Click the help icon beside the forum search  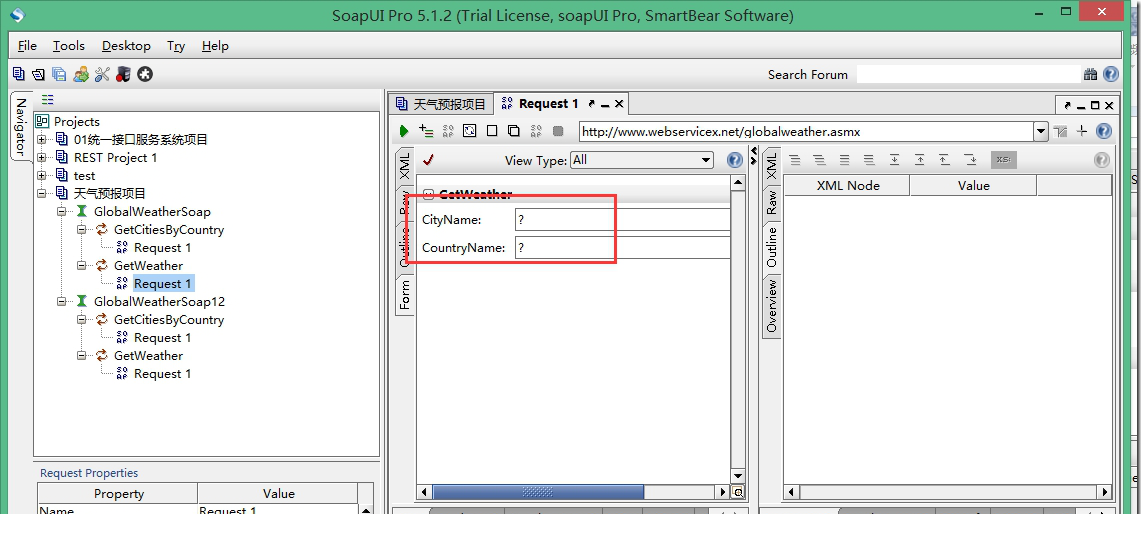pyautogui.click(x=1110, y=74)
